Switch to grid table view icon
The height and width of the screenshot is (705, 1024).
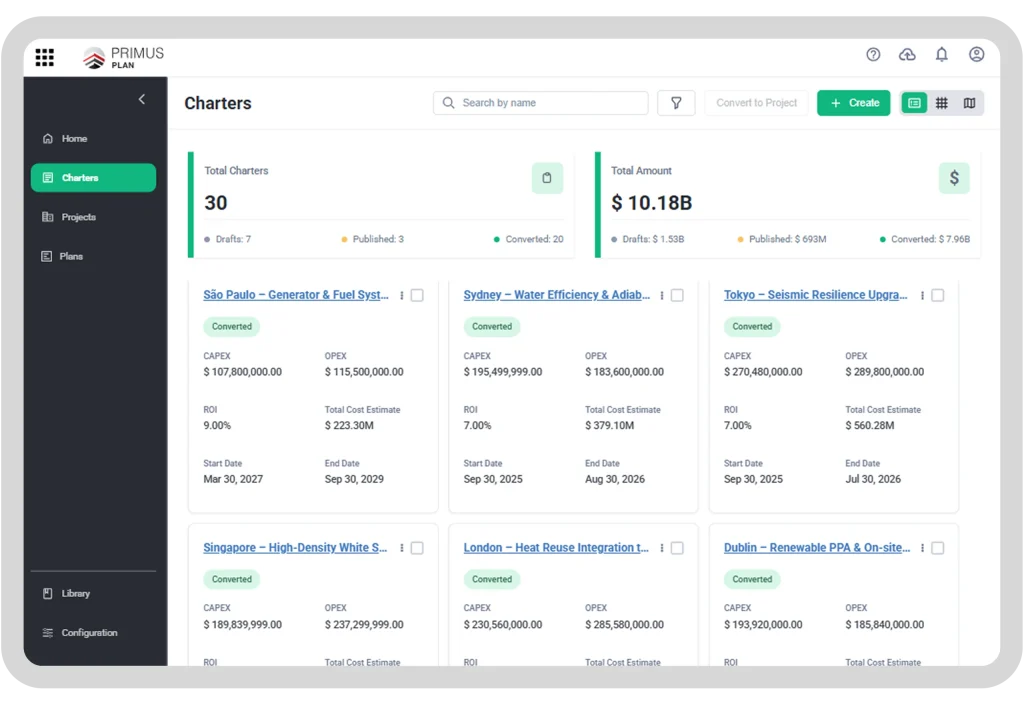click(x=942, y=103)
